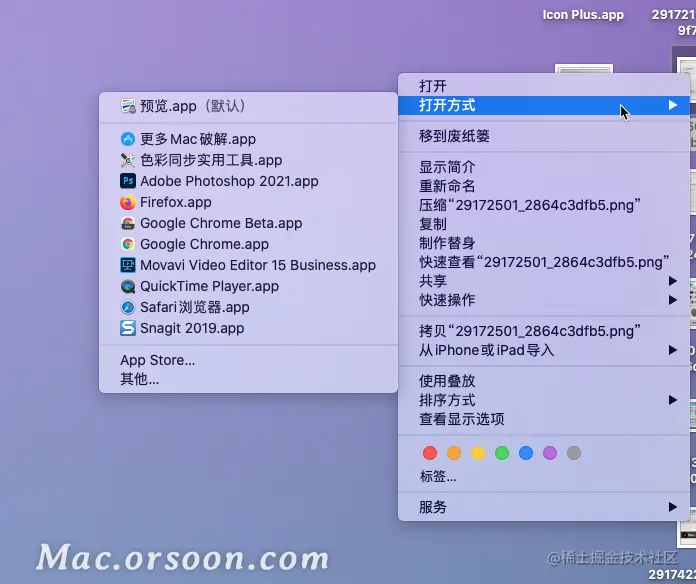Select Google Chrome Beta.app

click(248, 223)
